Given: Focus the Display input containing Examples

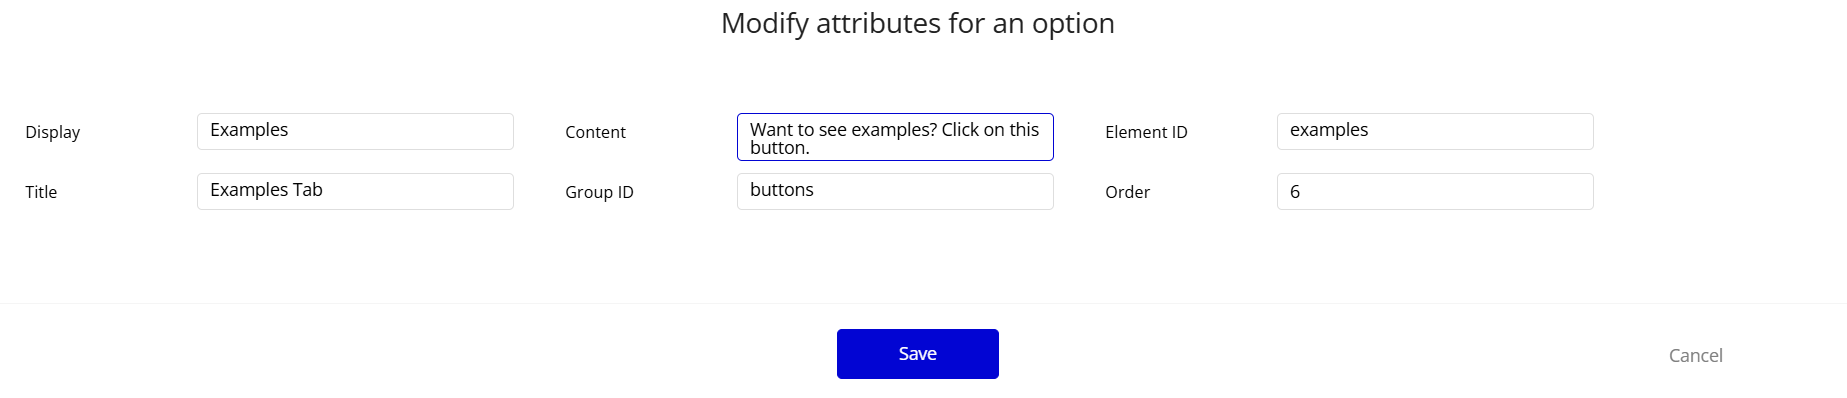Looking at the screenshot, I should 355,131.
